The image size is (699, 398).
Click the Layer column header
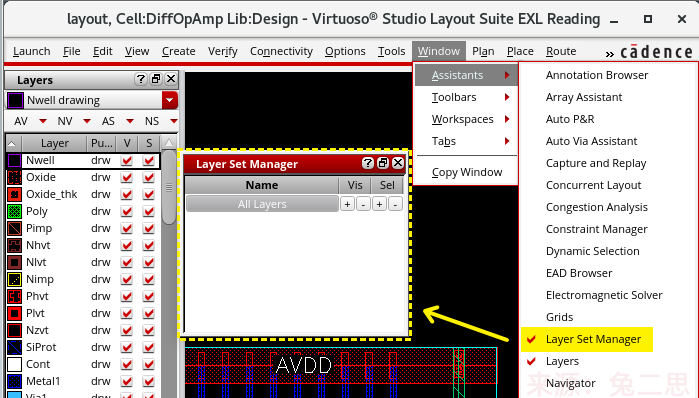click(54, 144)
